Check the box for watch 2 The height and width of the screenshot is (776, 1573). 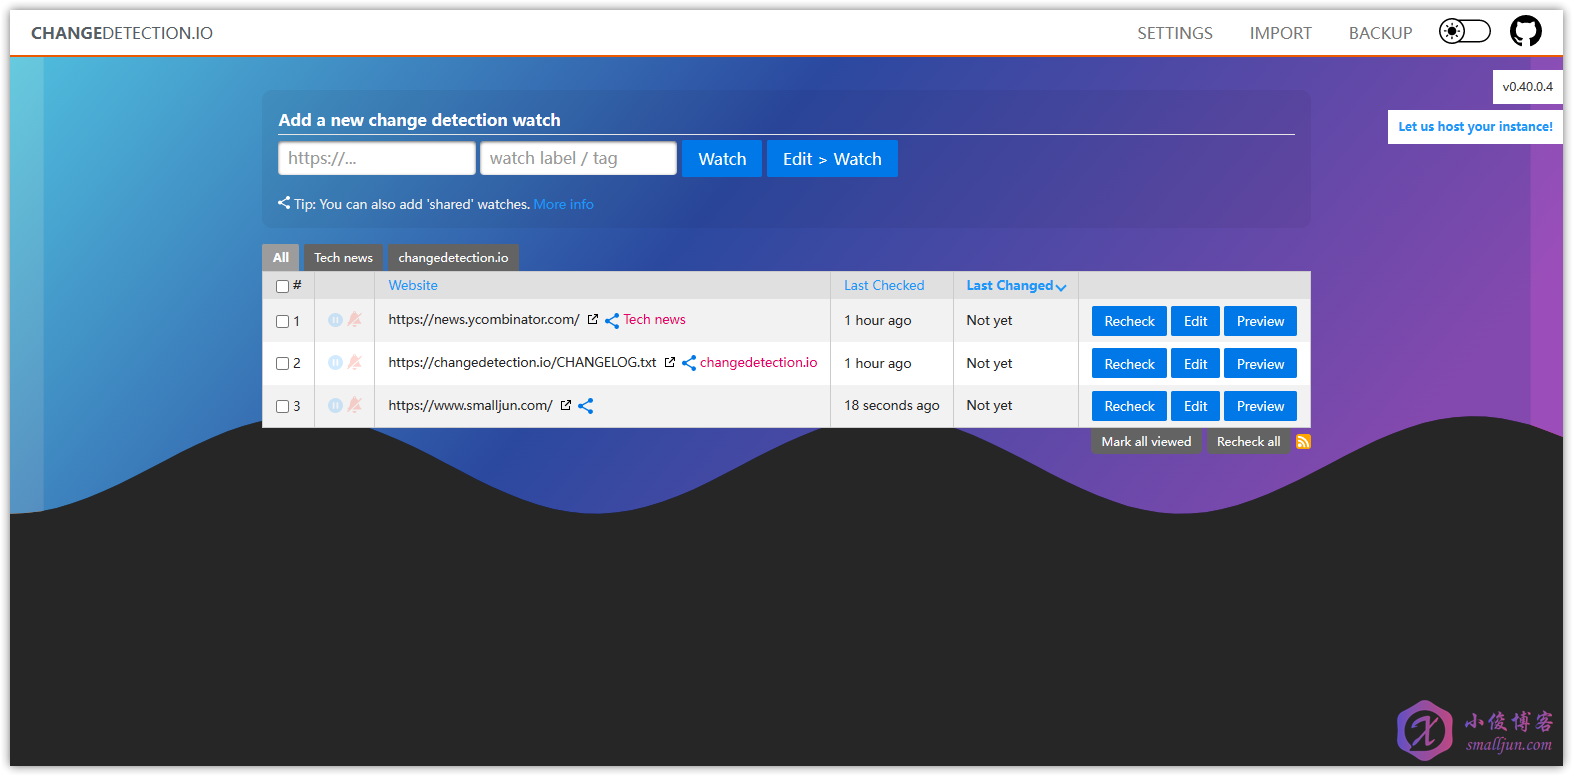282,364
